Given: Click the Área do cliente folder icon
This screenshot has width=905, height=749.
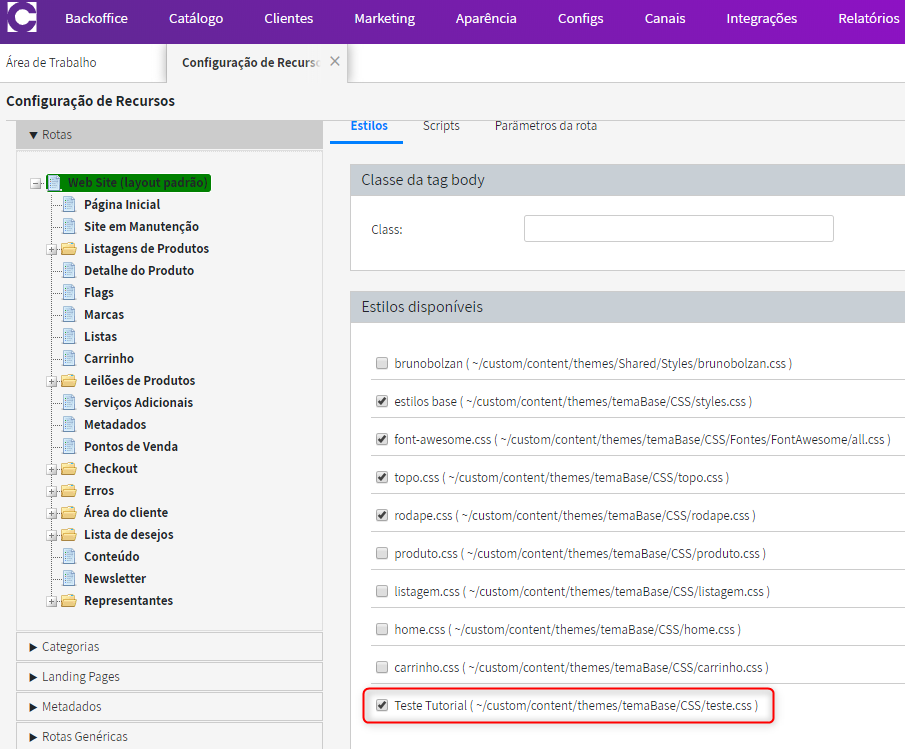Looking at the screenshot, I should tap(69, 512).
